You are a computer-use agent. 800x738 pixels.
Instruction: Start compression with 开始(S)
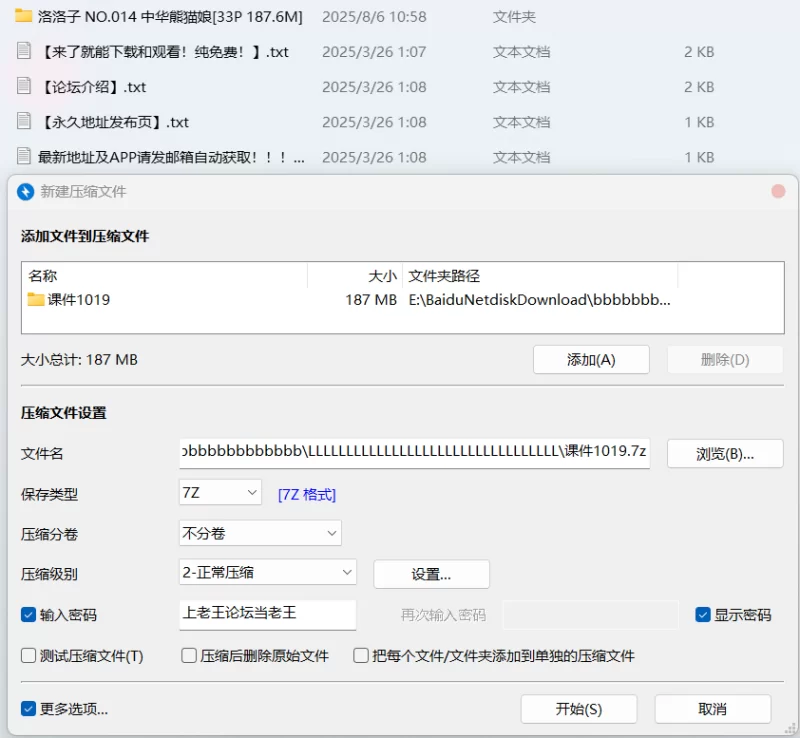pos(579,709)
